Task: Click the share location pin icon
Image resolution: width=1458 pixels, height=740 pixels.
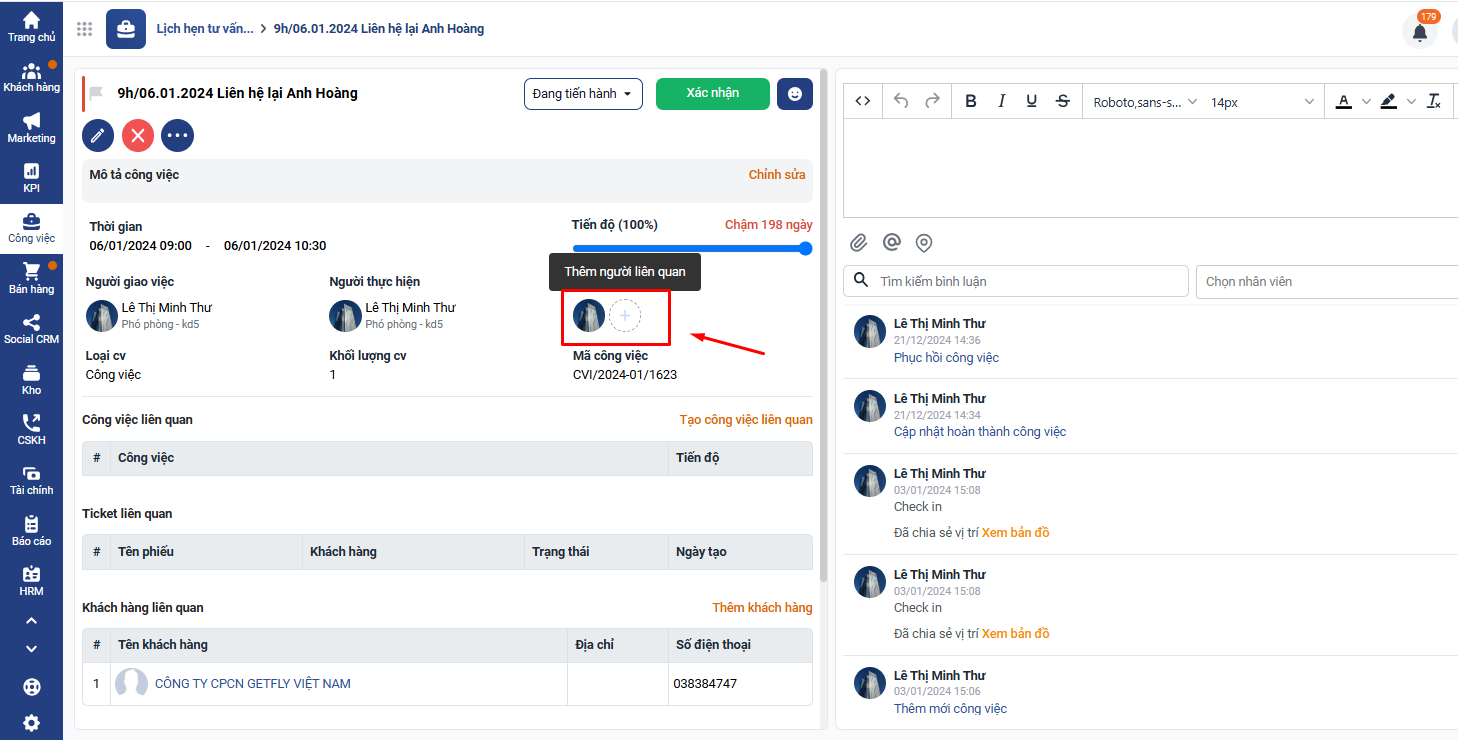Action: point(924,243)
